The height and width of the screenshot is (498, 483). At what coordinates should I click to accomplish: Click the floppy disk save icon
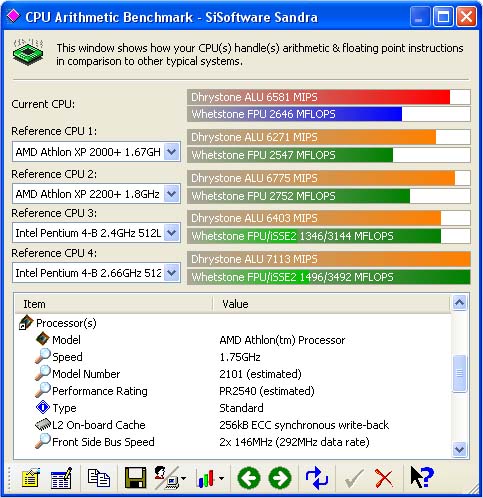tap(135, 478)
